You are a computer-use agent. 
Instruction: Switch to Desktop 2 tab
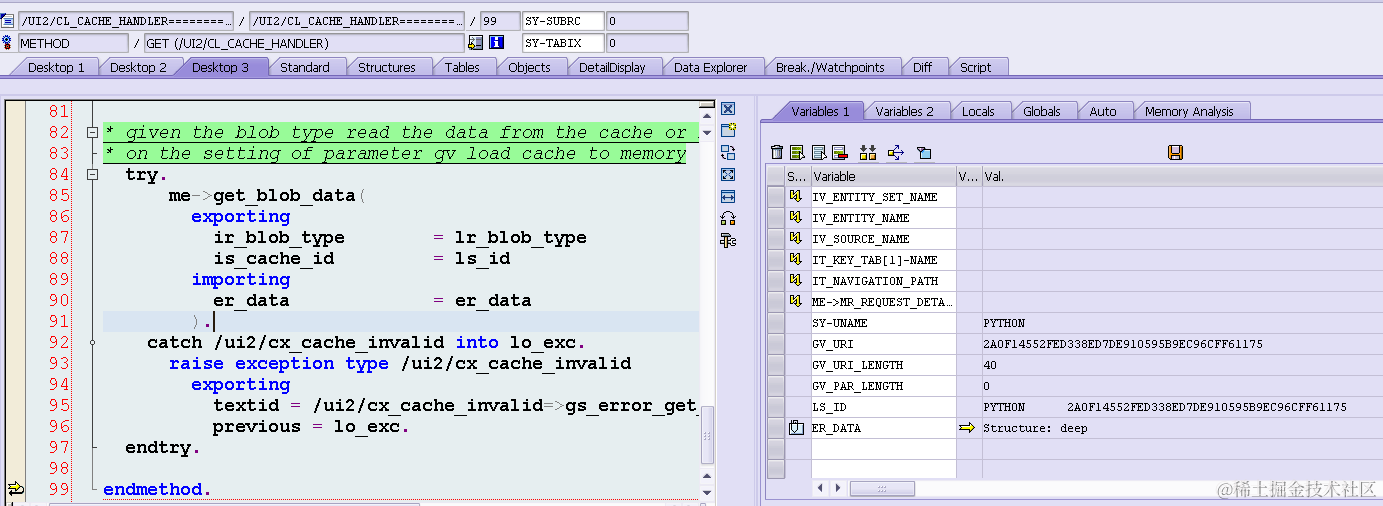pyautogui.click(x=138, y=67)
